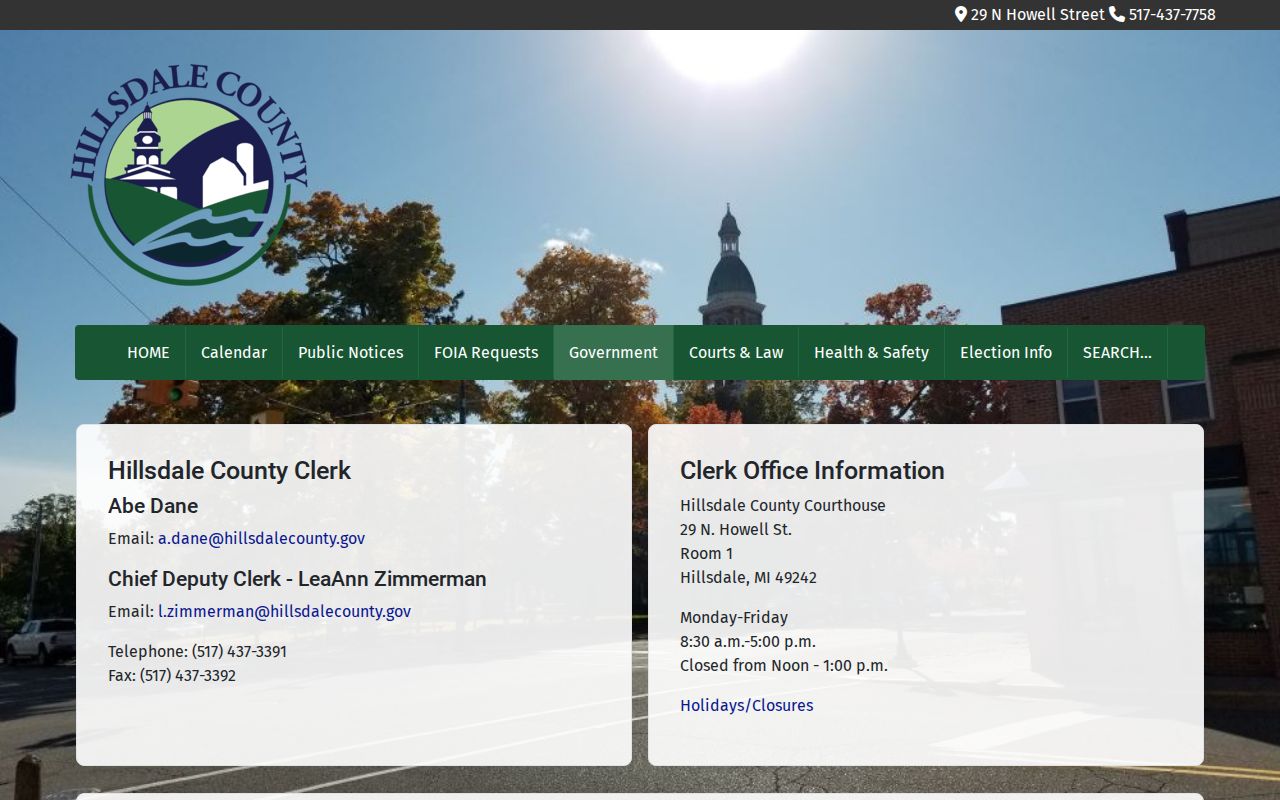Open Public Notices in the navigation
Image resolution: width=1280 pixels, height=800 pixels.
click(x=350, y=352)
